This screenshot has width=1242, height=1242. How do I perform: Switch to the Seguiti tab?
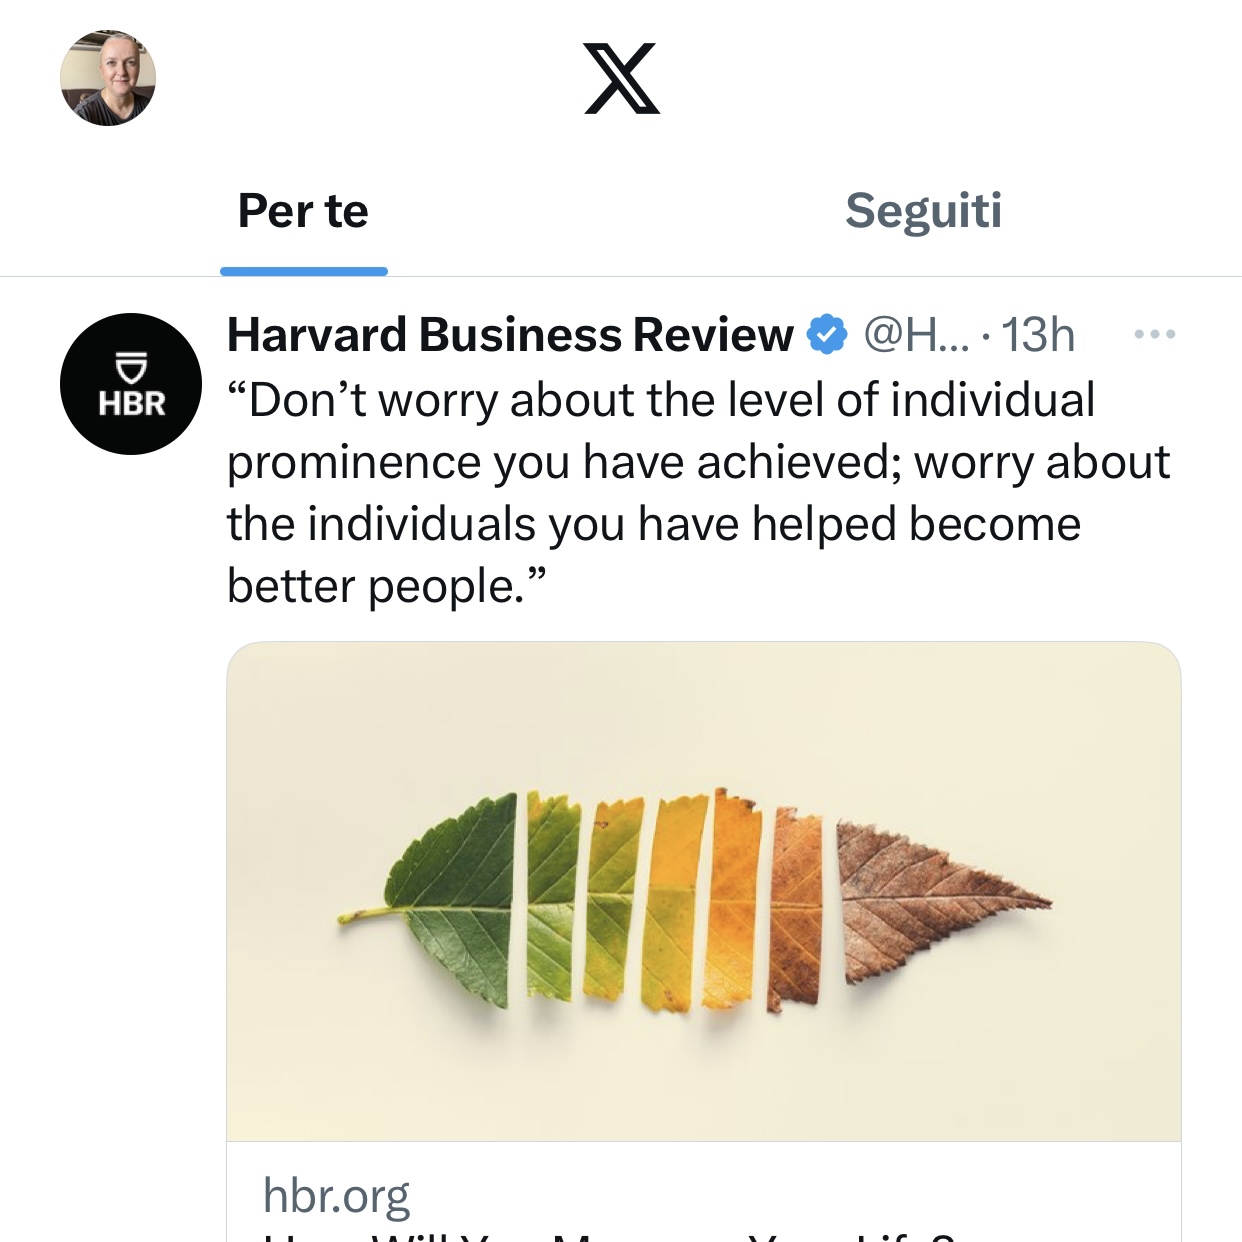point(922,211)
